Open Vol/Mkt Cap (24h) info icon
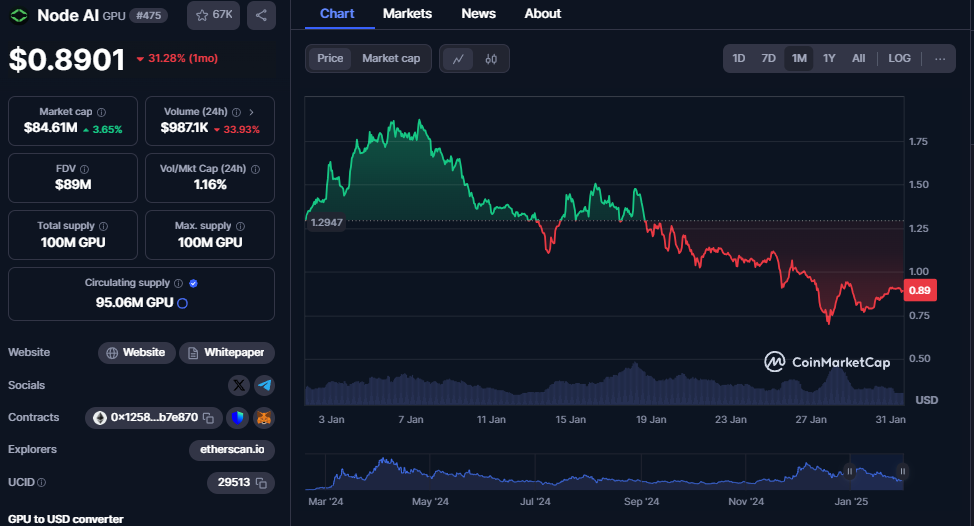The height and width of the screenshot is (526, 974). click(x=255, y=169)
